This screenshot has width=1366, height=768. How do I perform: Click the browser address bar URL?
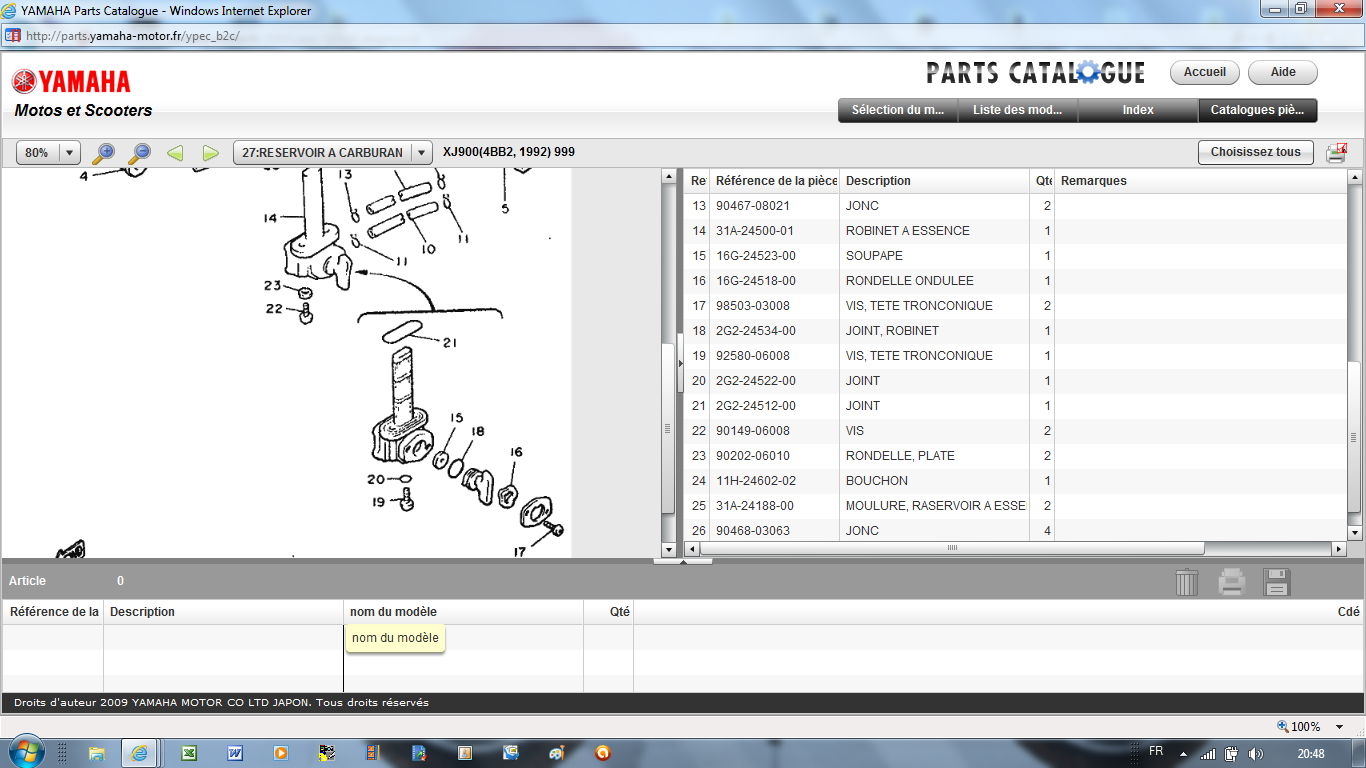click(132, 35)
